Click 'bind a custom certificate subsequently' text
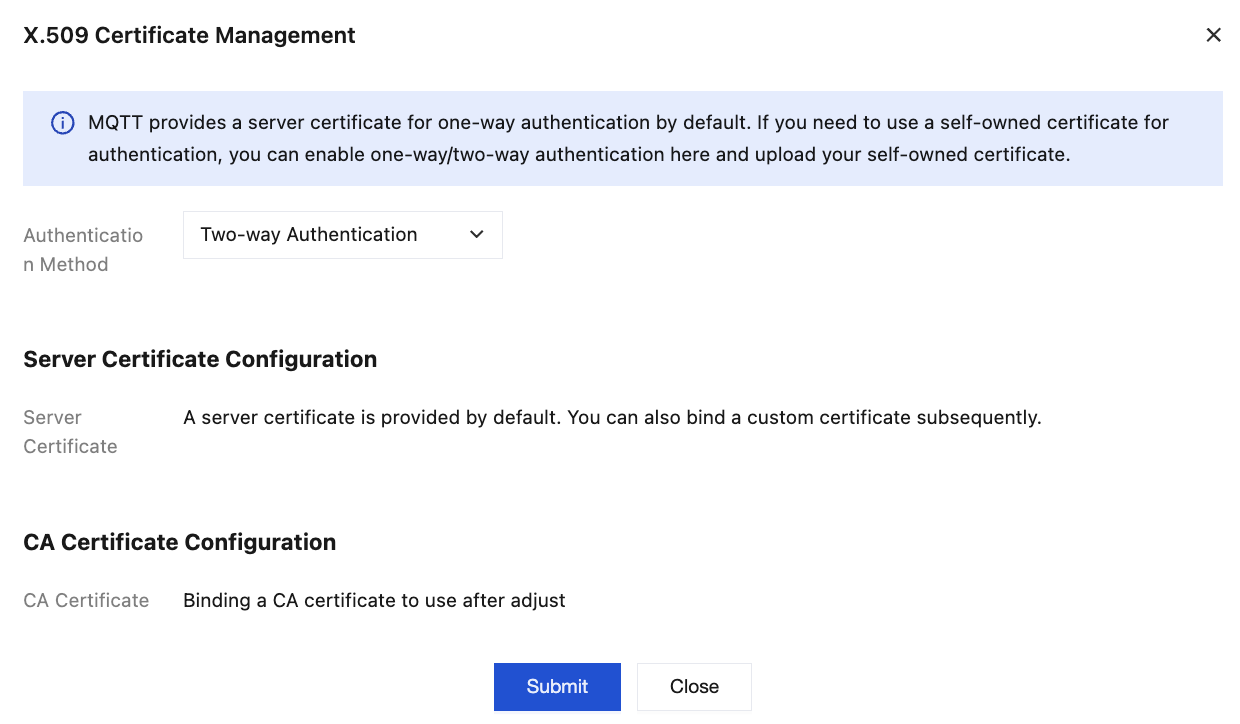 tap(864, 418)
